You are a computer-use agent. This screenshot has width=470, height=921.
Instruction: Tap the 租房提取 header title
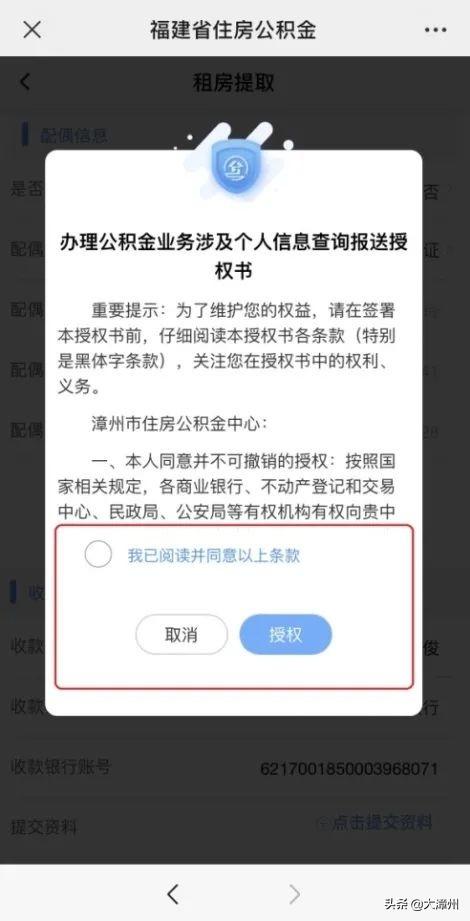[234, 82]
